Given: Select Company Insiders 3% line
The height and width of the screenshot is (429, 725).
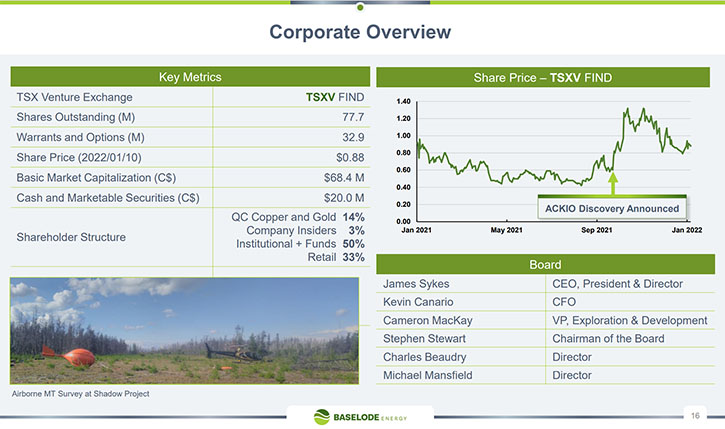Looking at the screenshot, I should 305,230.
